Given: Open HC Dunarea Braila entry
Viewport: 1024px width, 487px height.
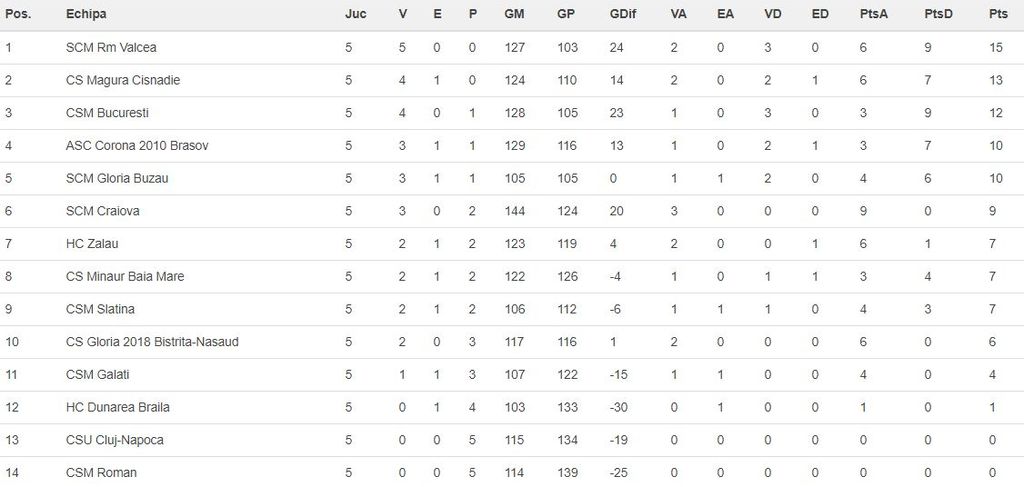Looking at the screenshot, I should [118, 408].
